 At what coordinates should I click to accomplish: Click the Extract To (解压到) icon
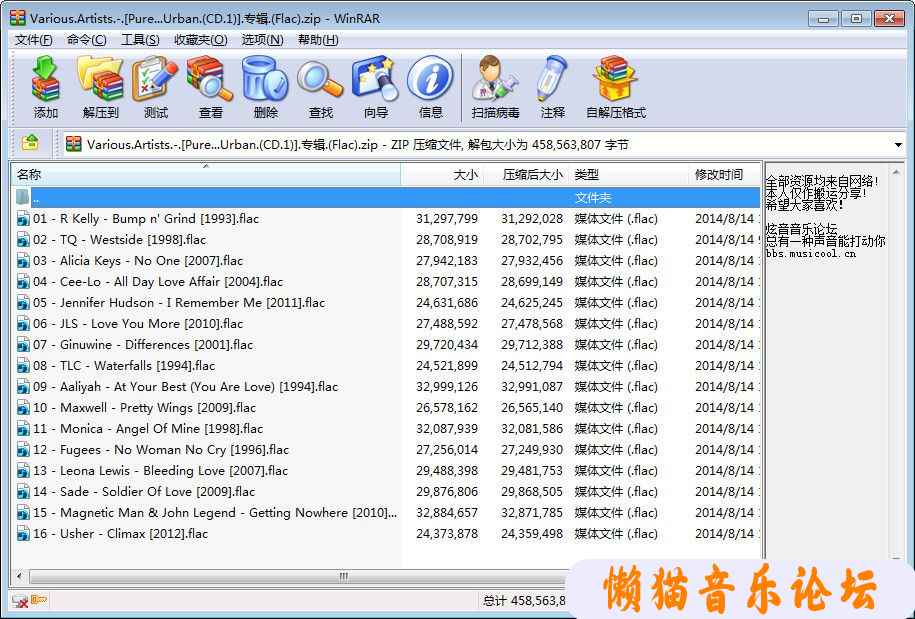coord(100,79)
